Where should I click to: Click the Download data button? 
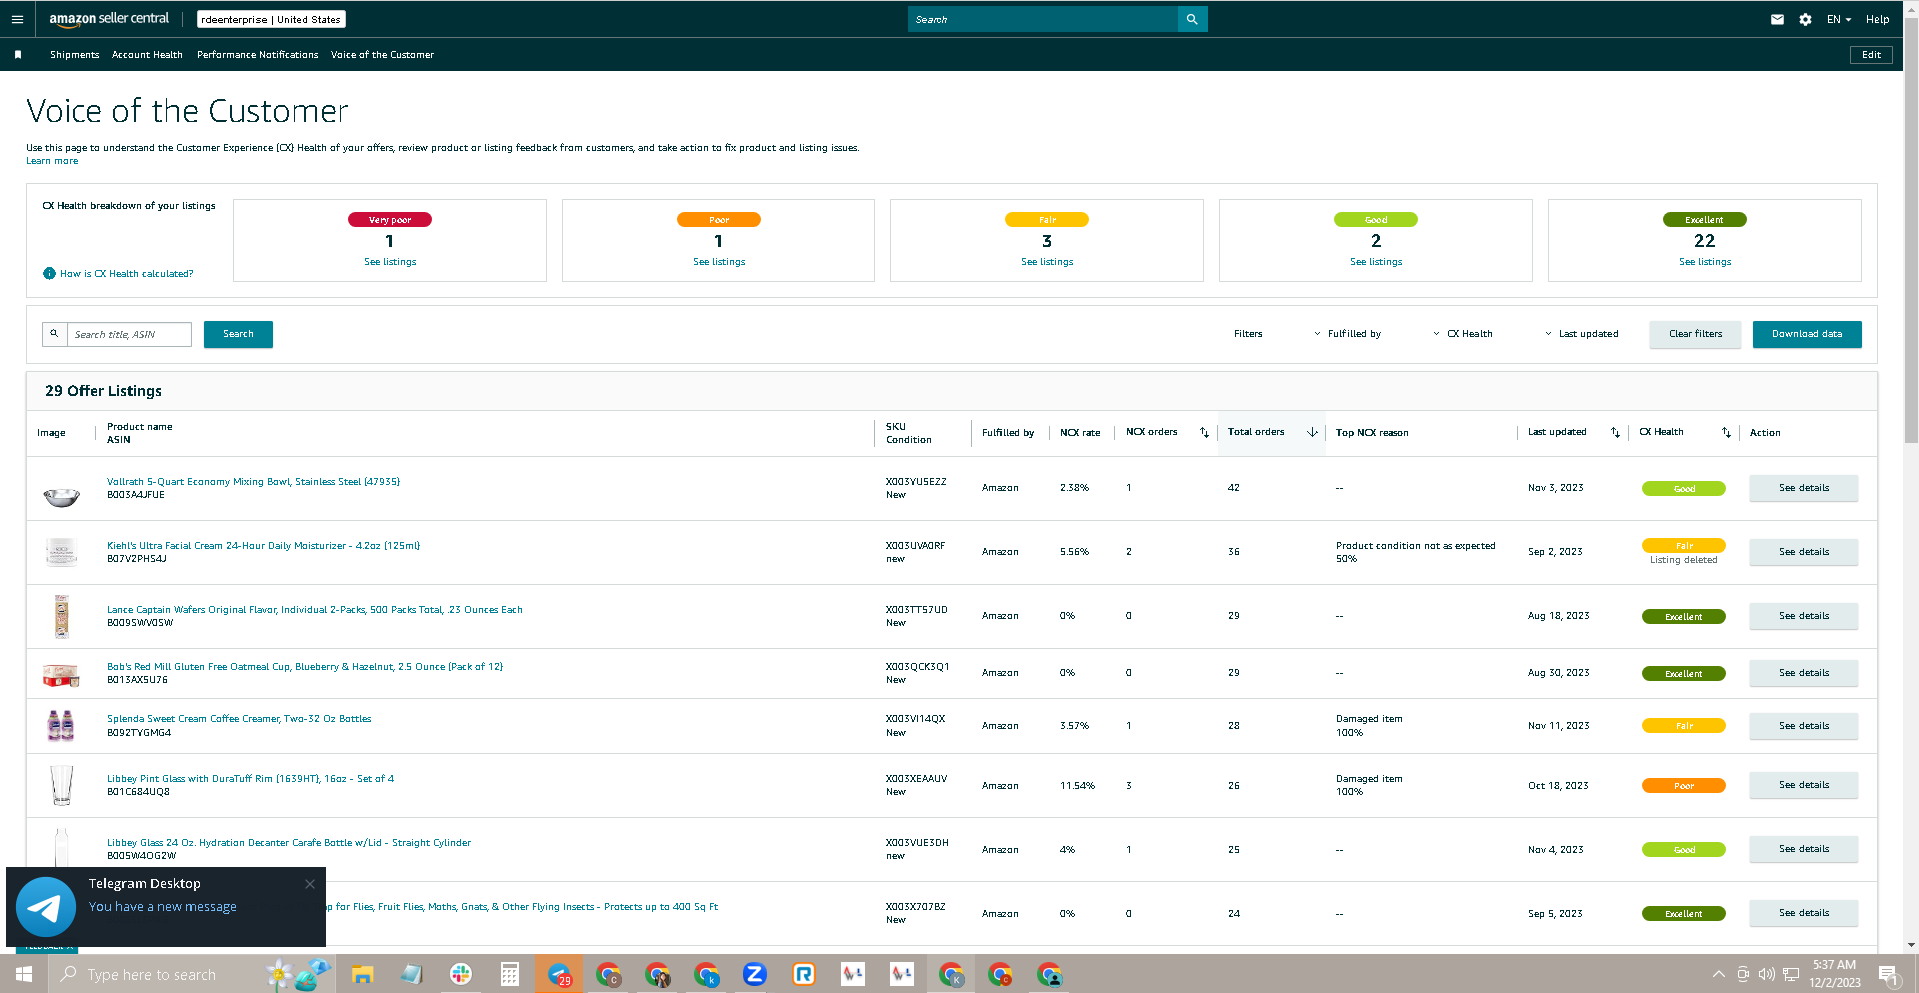(x=1807, y=334)
